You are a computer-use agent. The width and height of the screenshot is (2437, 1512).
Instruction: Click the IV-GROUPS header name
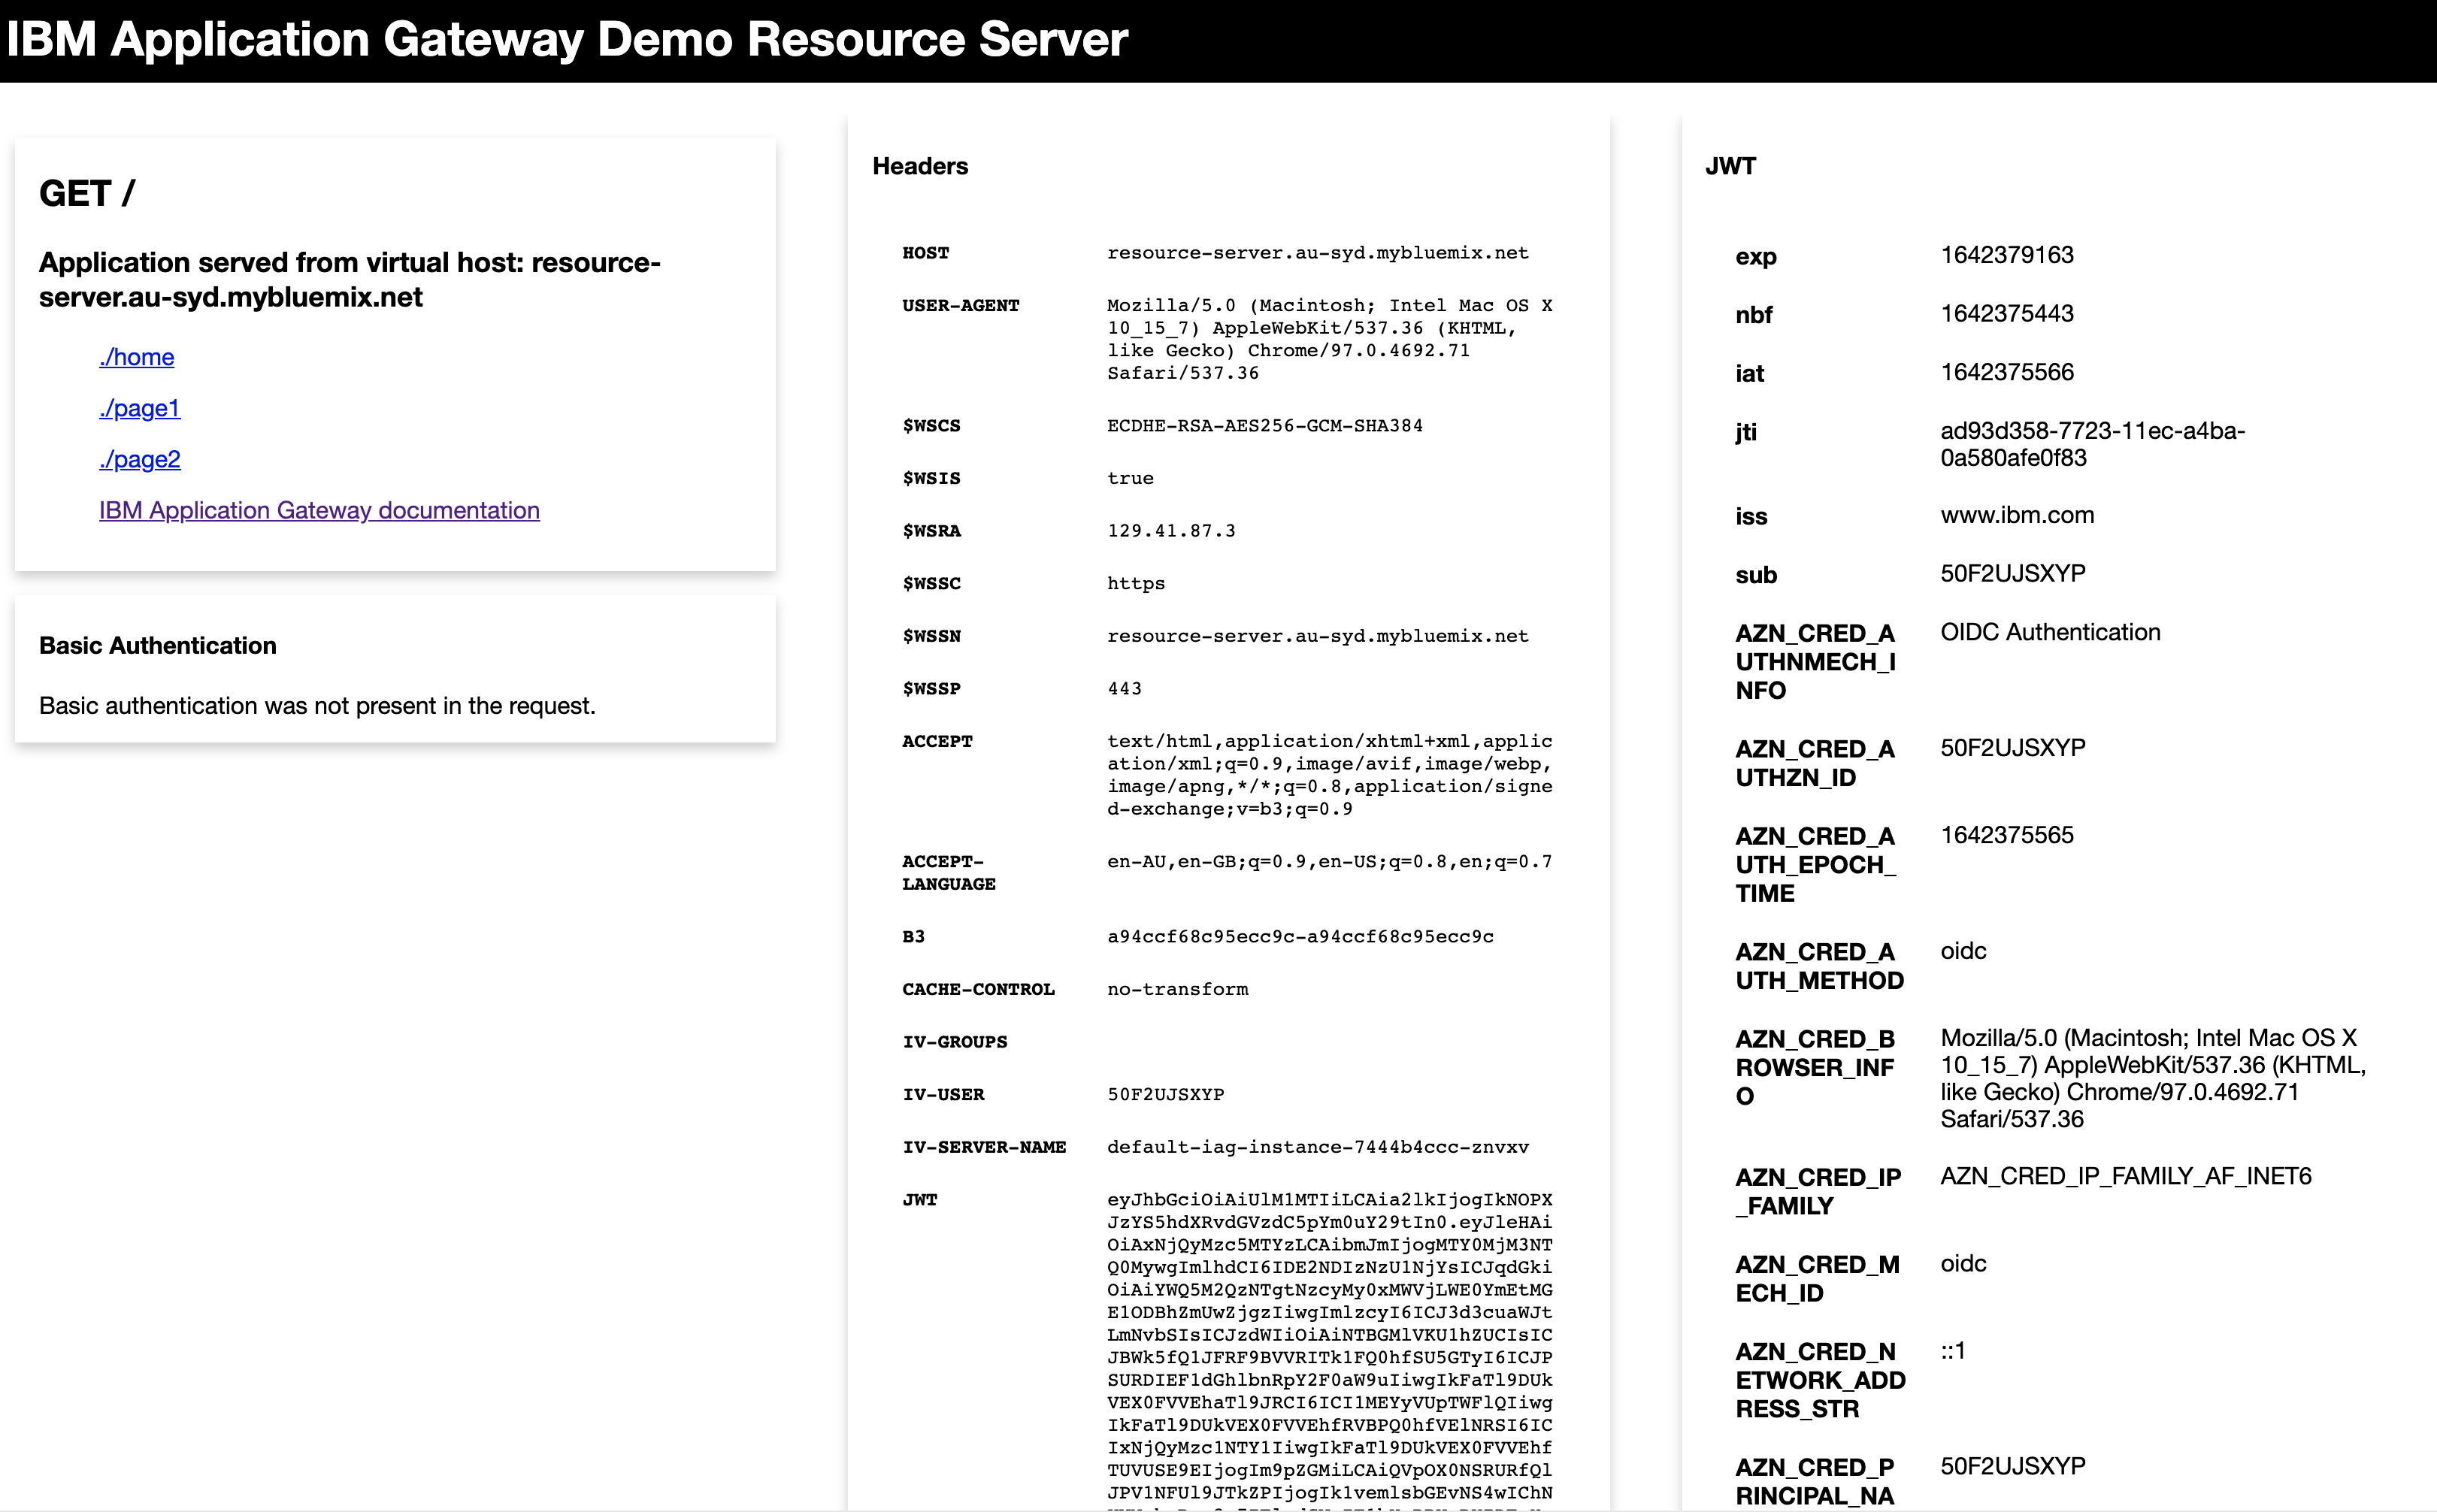(x=954, y=1042)
